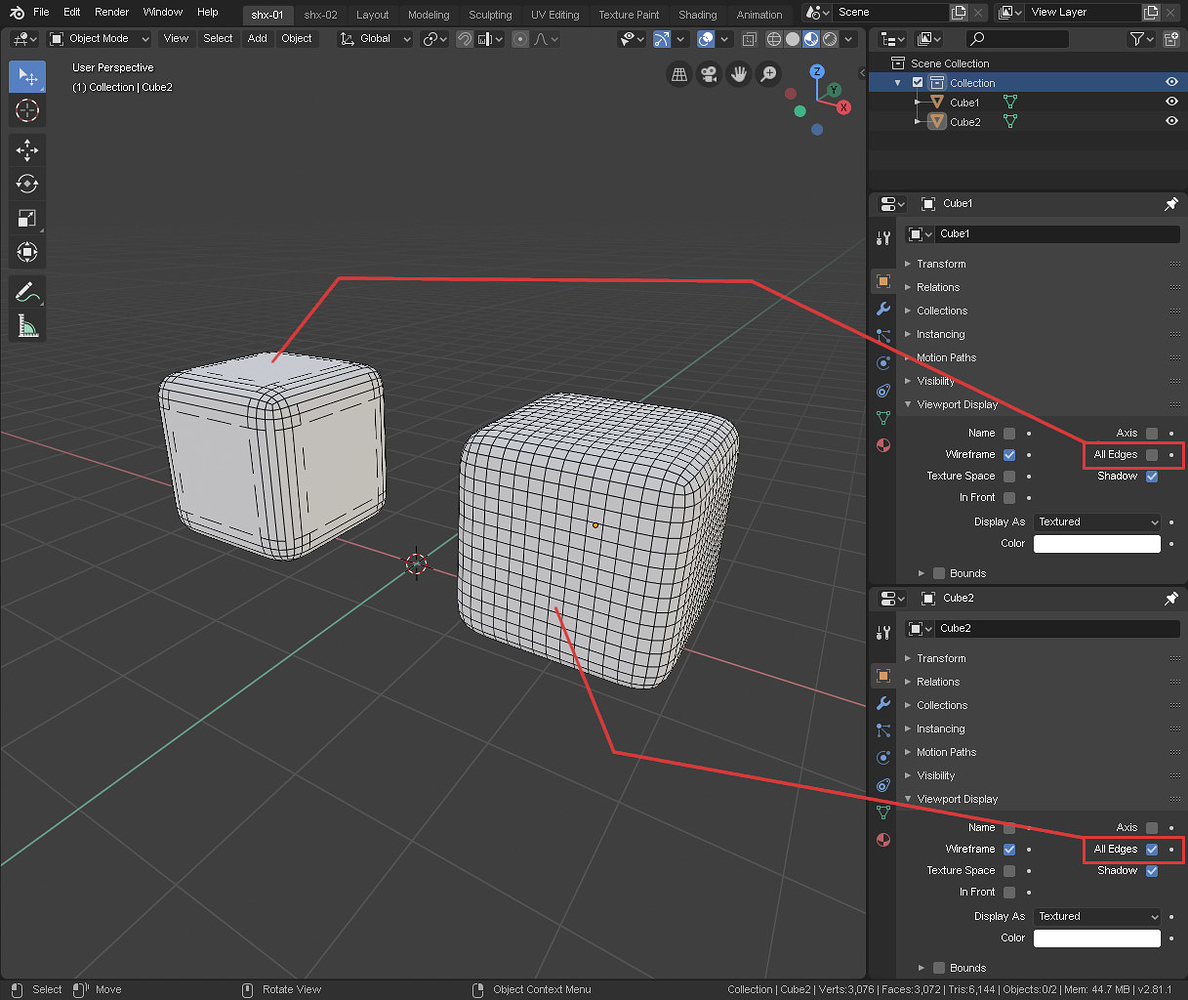Open the Modifier properties tab

pos(883,309)
